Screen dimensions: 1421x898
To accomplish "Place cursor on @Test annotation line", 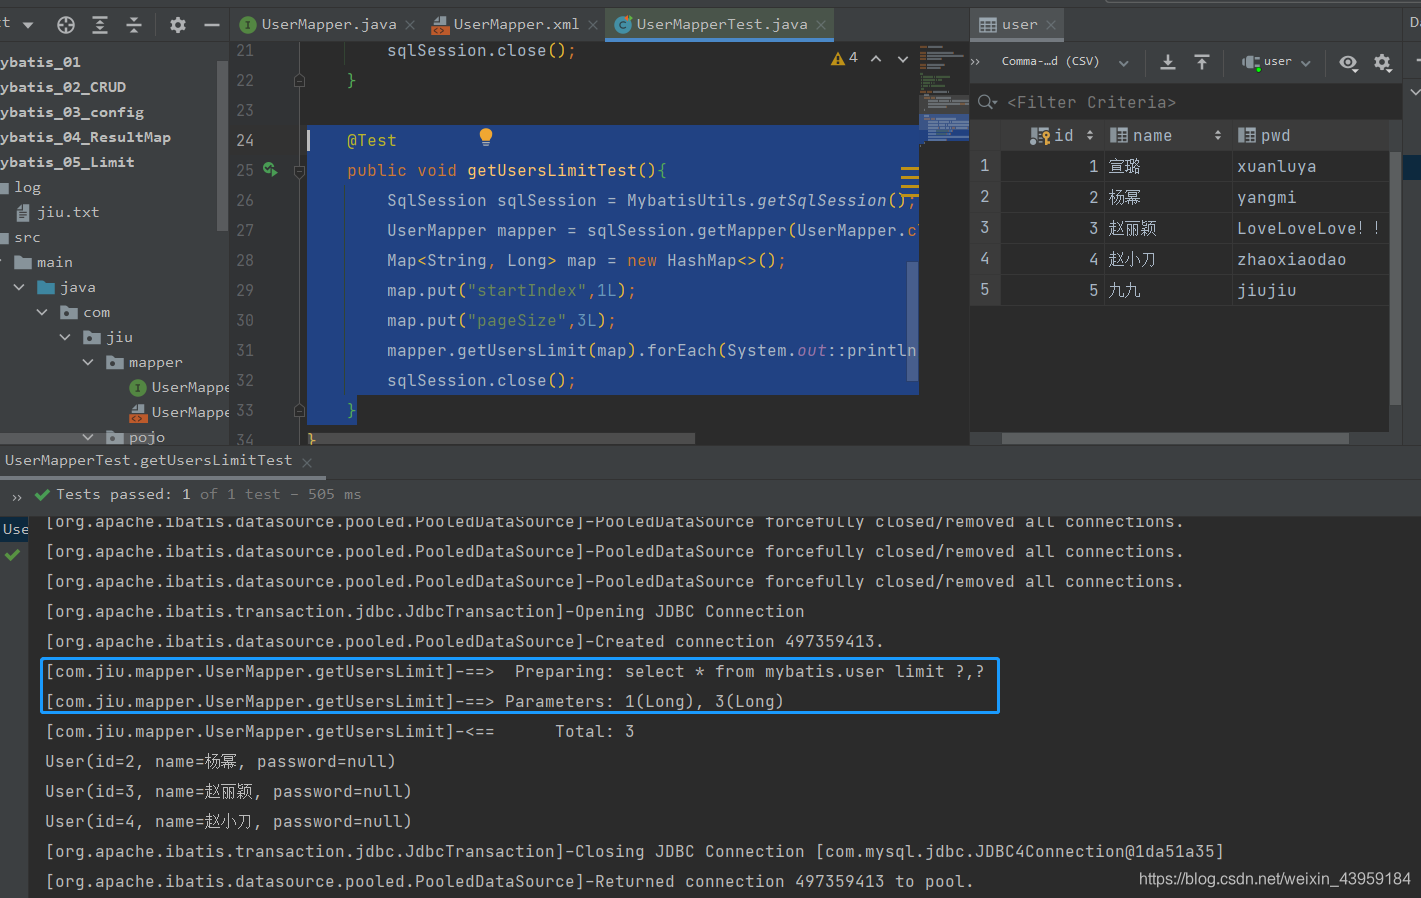I will [x=371, y=141].
